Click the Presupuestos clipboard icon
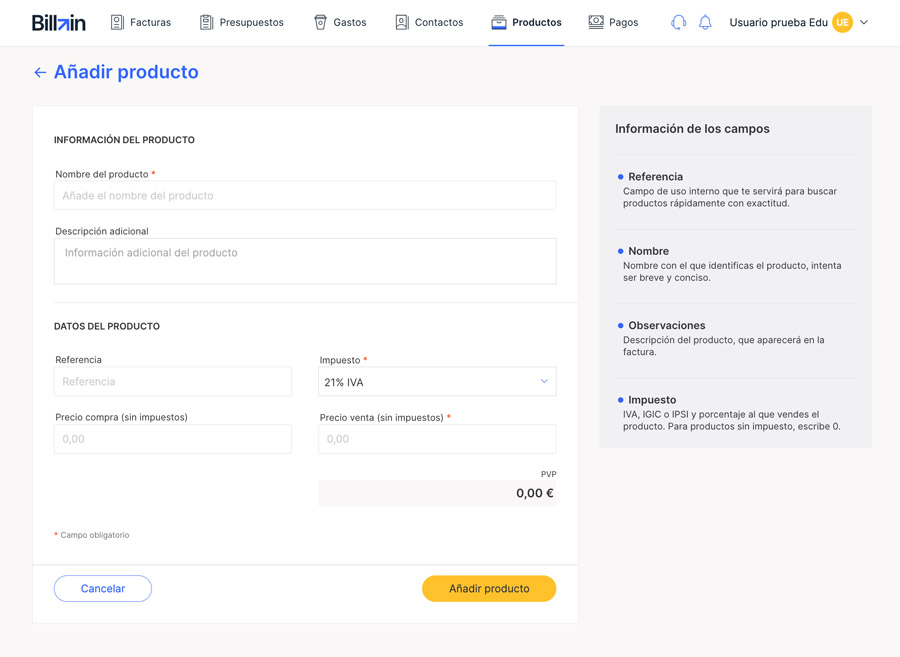The image size is (900, 657). coord(206,22)
